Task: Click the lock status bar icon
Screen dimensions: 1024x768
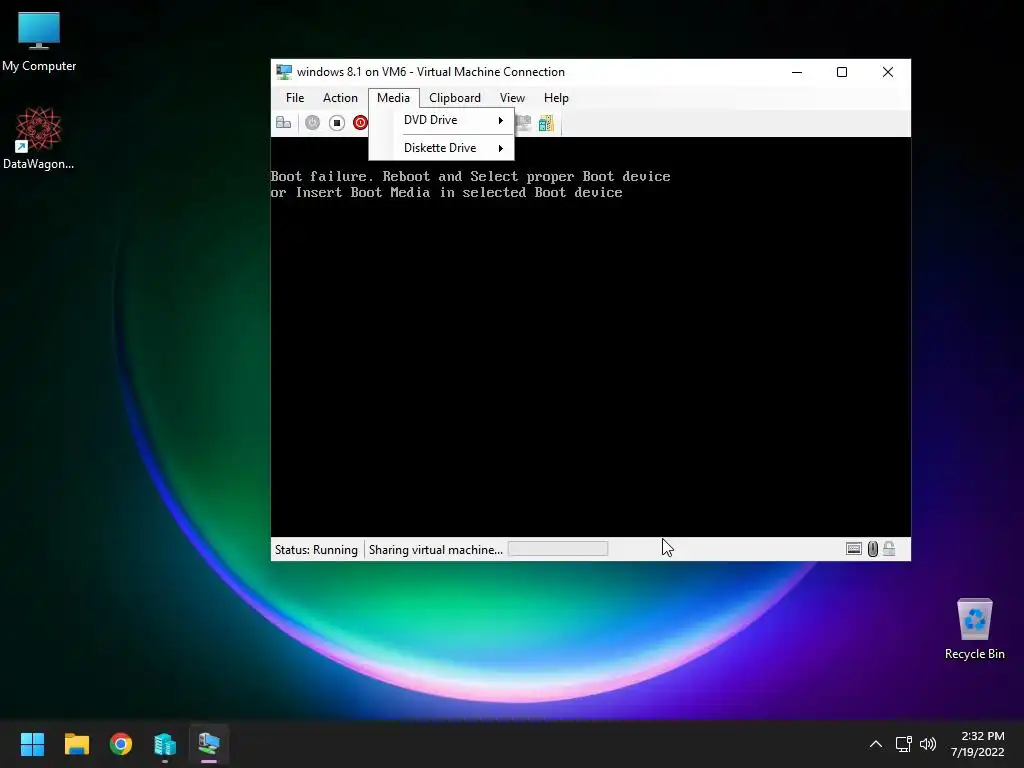Action: [x=889, y=549]
